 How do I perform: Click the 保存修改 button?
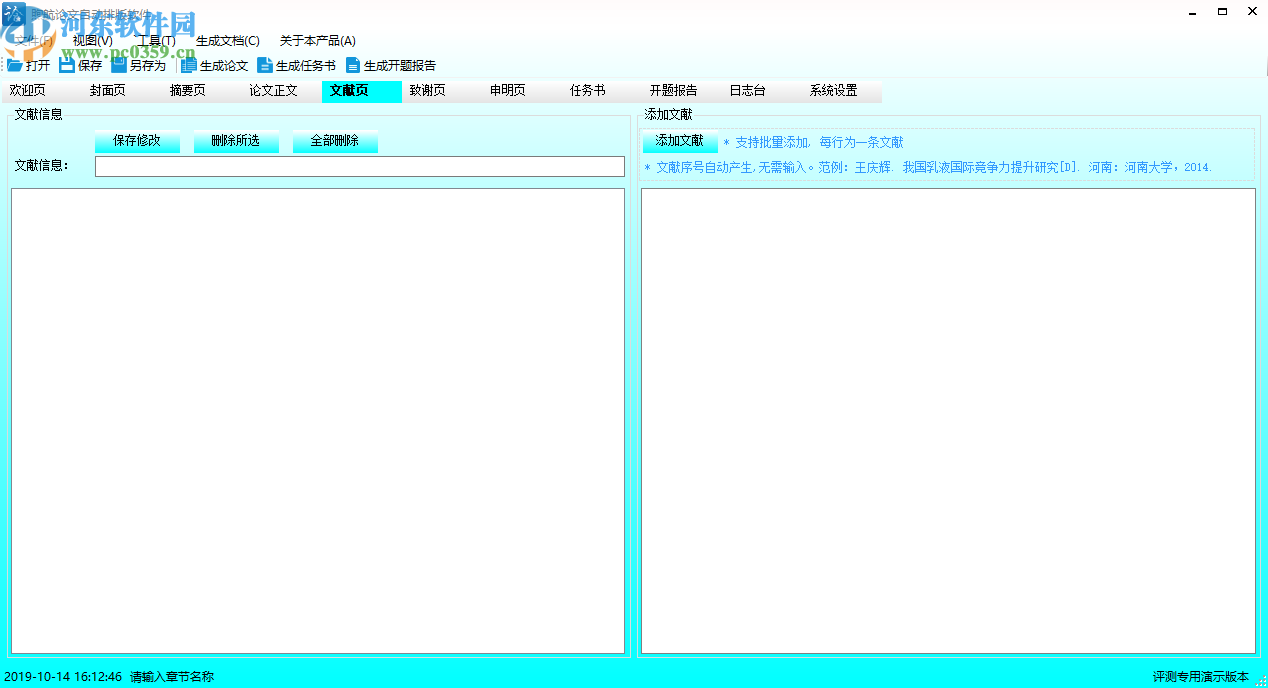(x=137, y=141)
